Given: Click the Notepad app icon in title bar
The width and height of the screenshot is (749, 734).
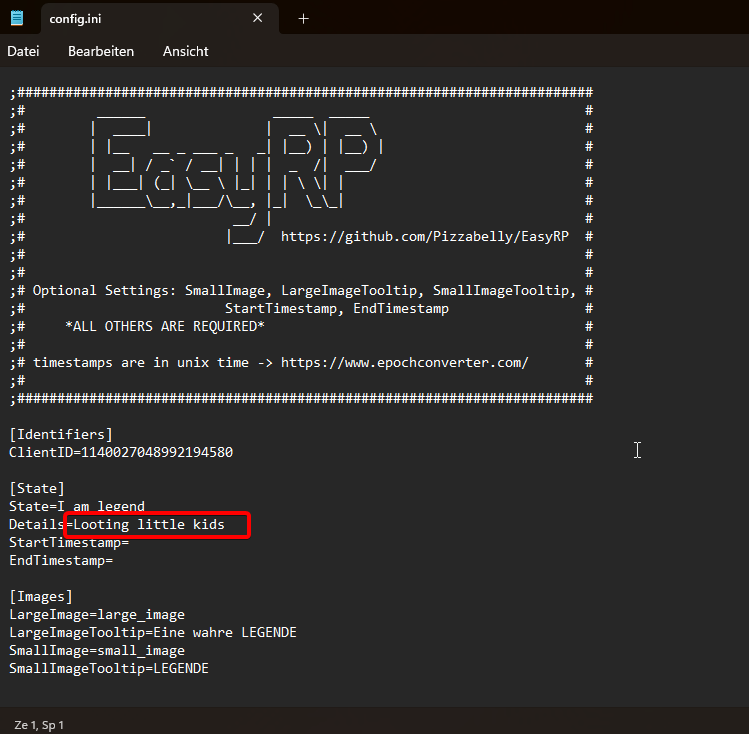Looking at the screenshot, I should pos(17,18).
